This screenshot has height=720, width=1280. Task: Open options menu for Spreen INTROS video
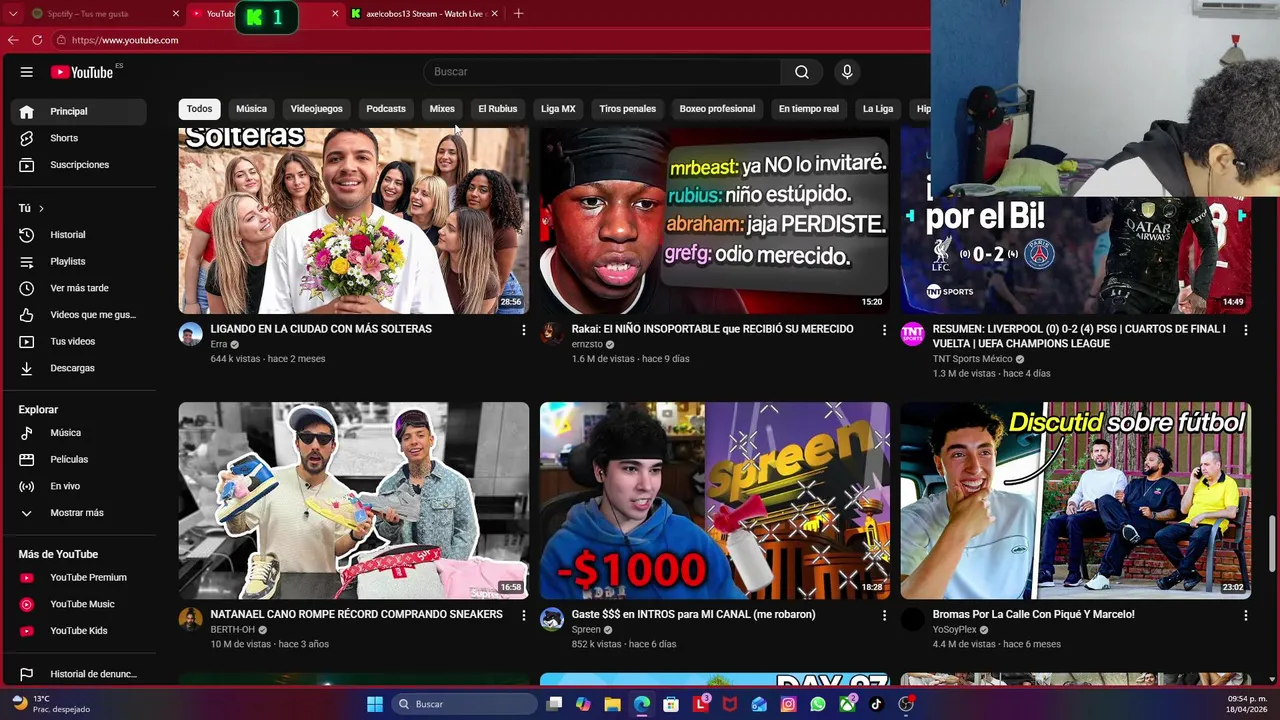coord(884,616)
